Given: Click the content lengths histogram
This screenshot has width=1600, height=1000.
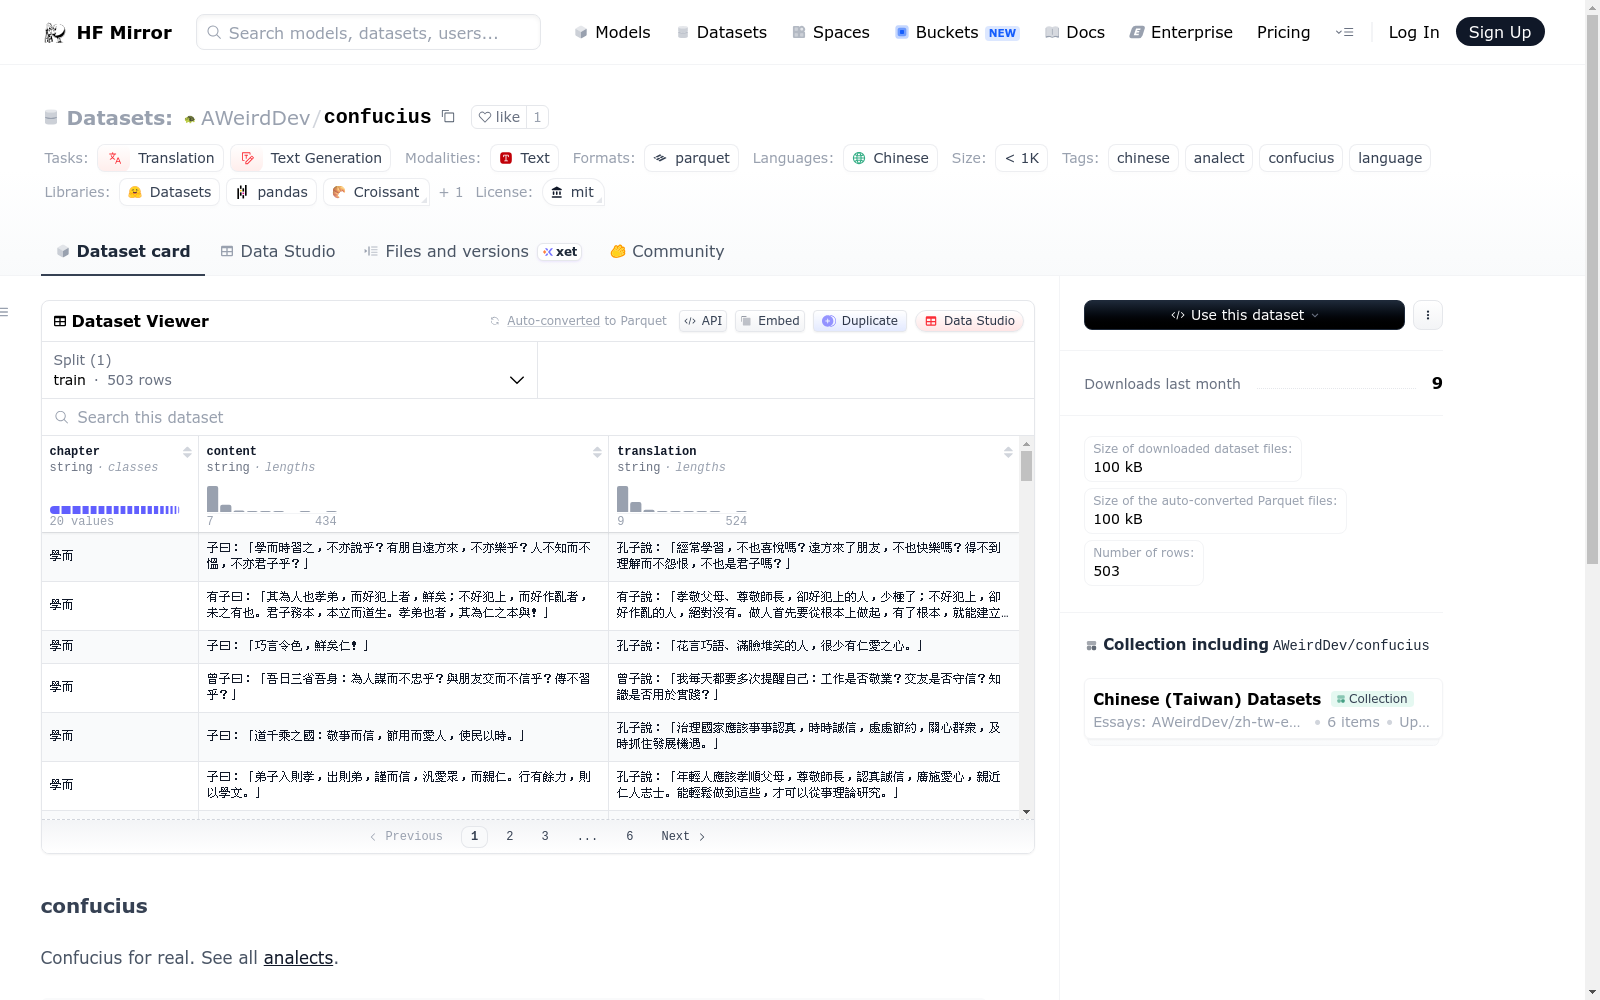Looking at the screenshot, I should pos(271,499).
